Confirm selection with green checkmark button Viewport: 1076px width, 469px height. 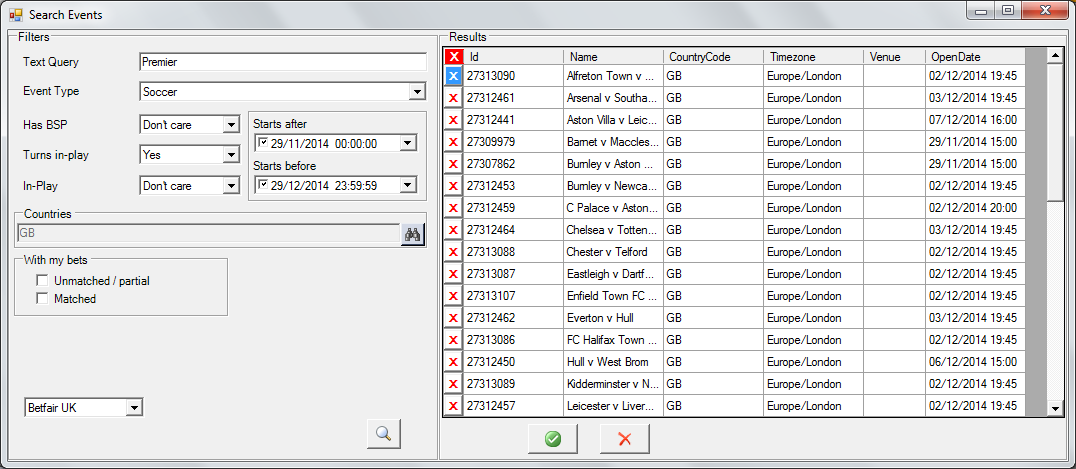pyautogui.click(x=553, y=439)
